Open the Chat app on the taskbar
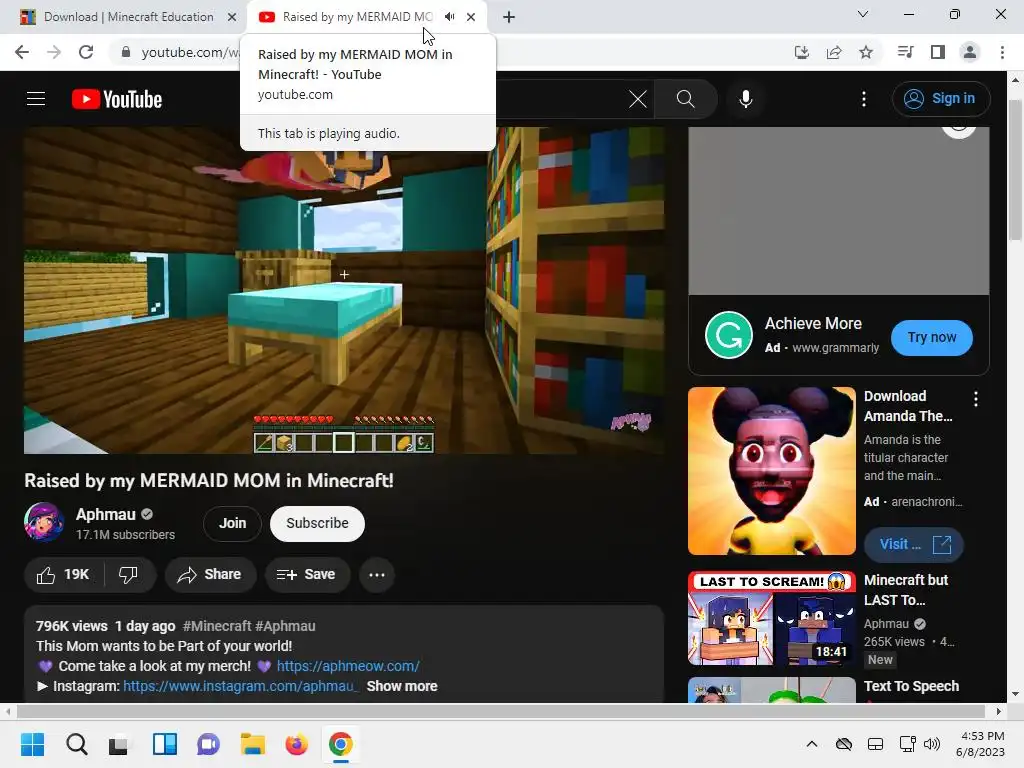The width and height of the screenshot is (1024, 768). click(x=208, y=744)
